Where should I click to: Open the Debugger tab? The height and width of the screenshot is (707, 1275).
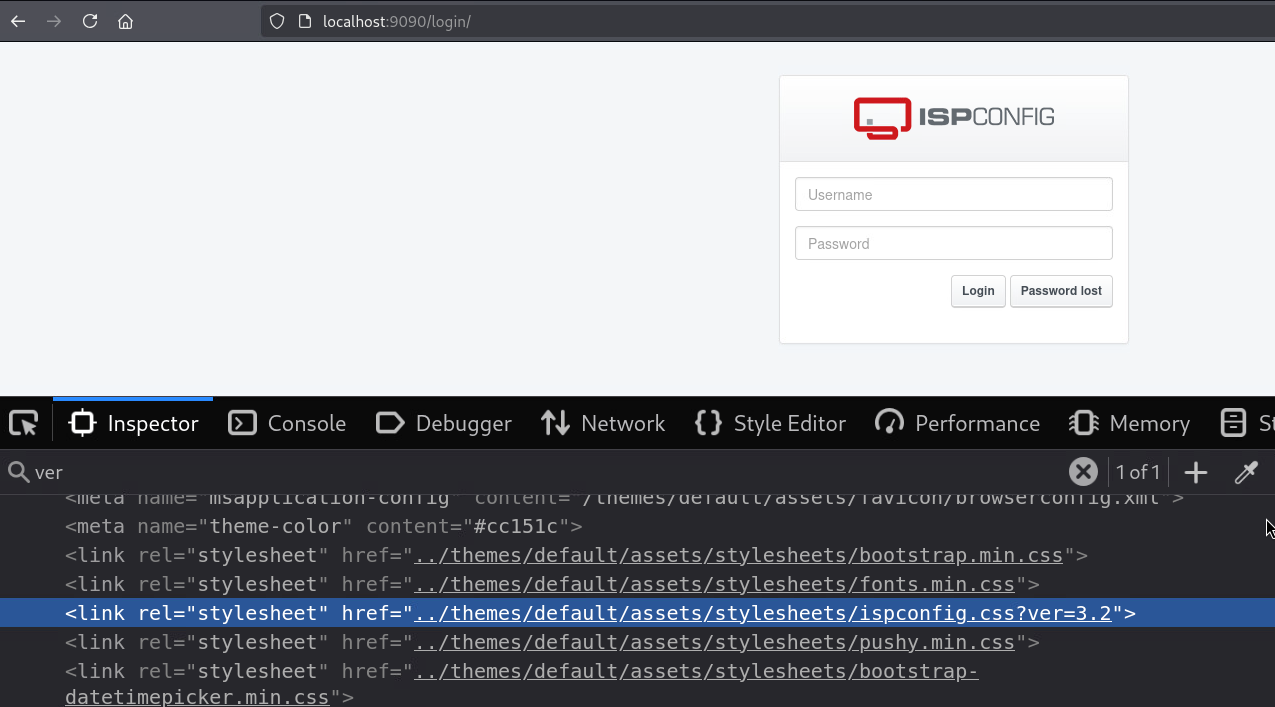444,424
